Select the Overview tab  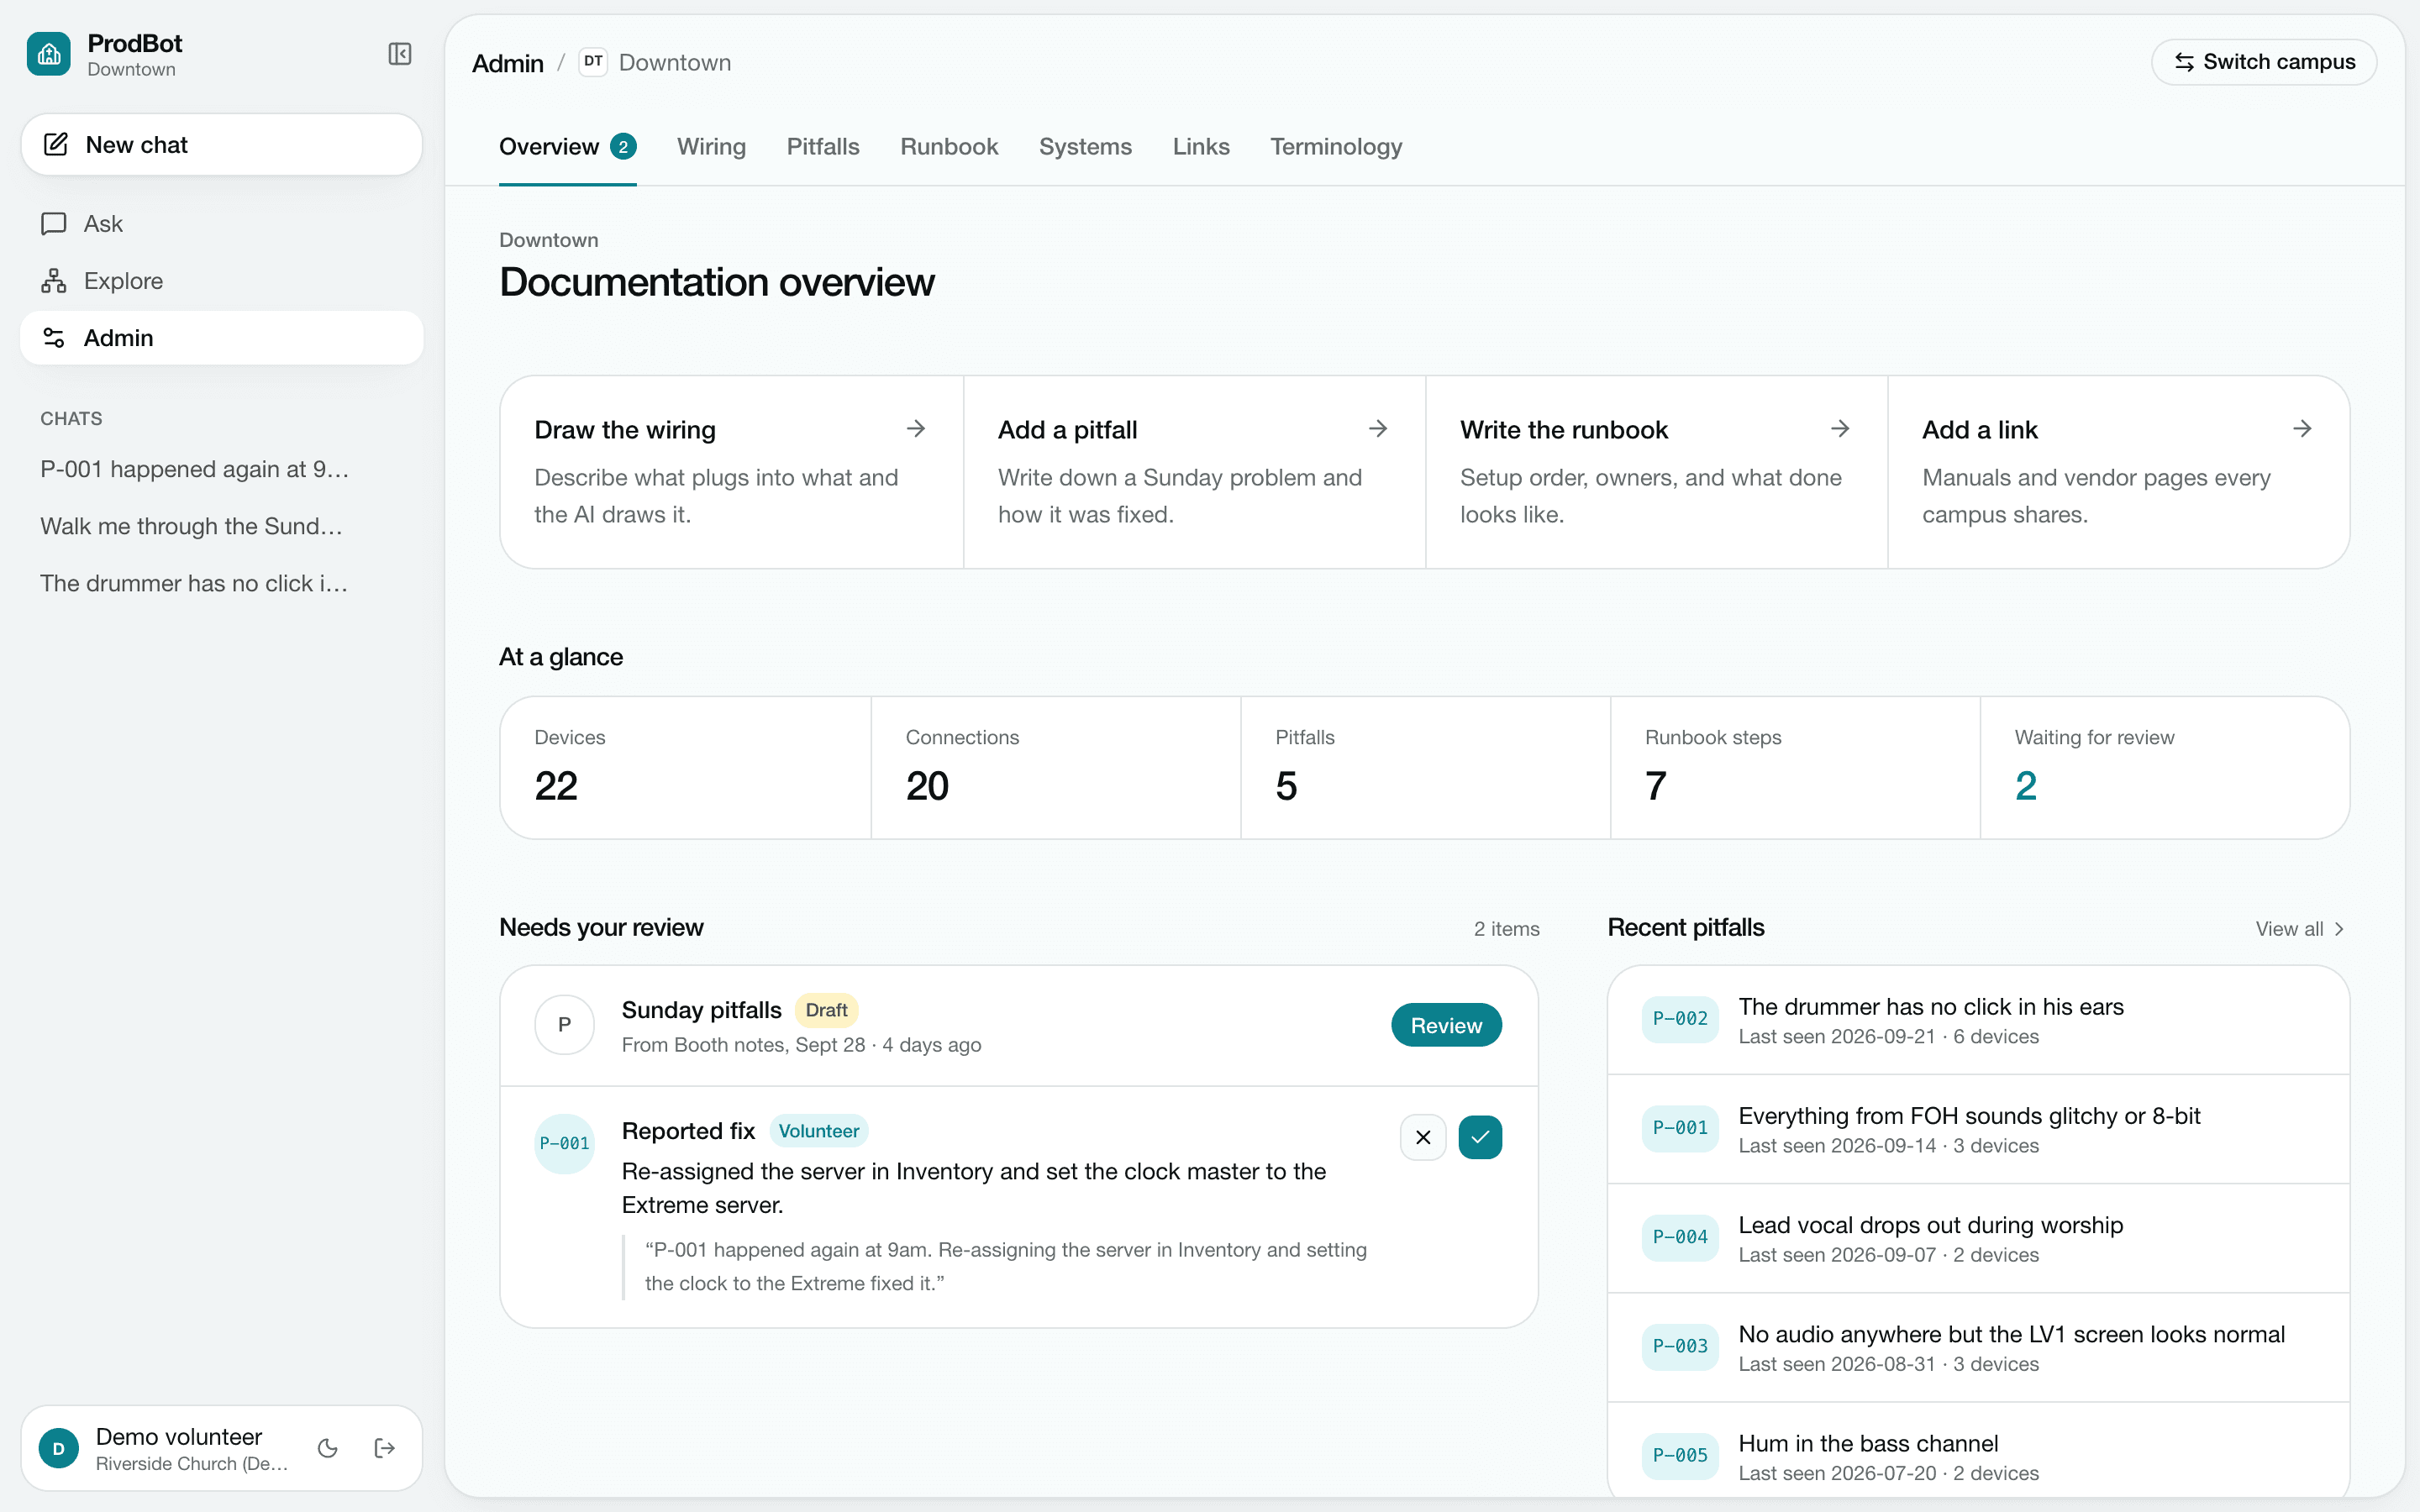tap(567, 147)
